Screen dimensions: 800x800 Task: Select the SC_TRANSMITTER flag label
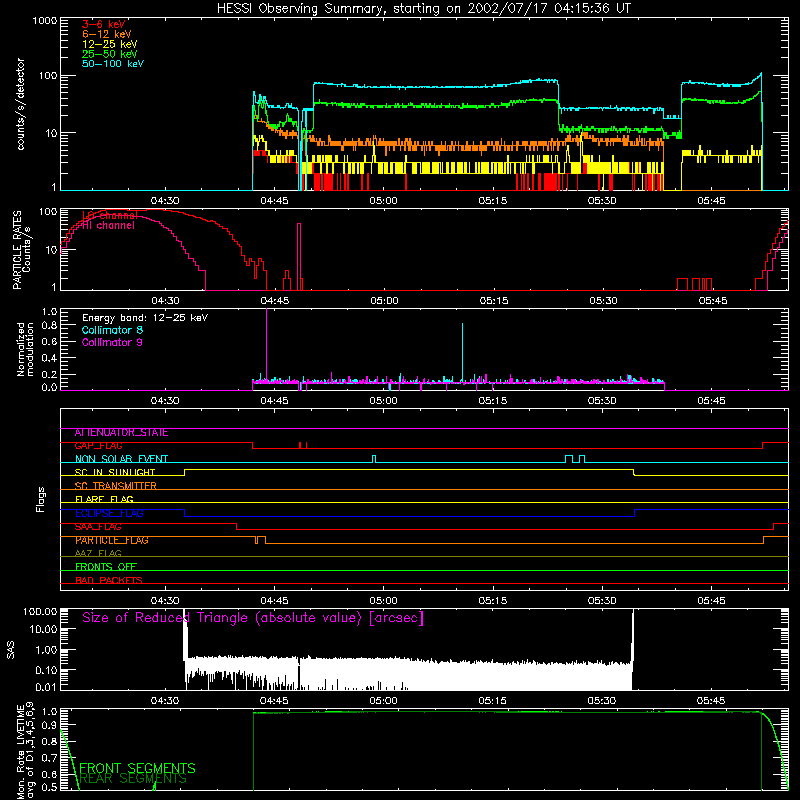click(x=115, y=486)
